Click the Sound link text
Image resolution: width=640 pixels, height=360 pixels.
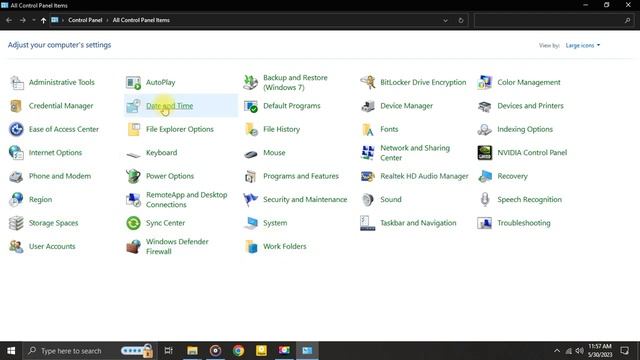[x=391, y=200]
